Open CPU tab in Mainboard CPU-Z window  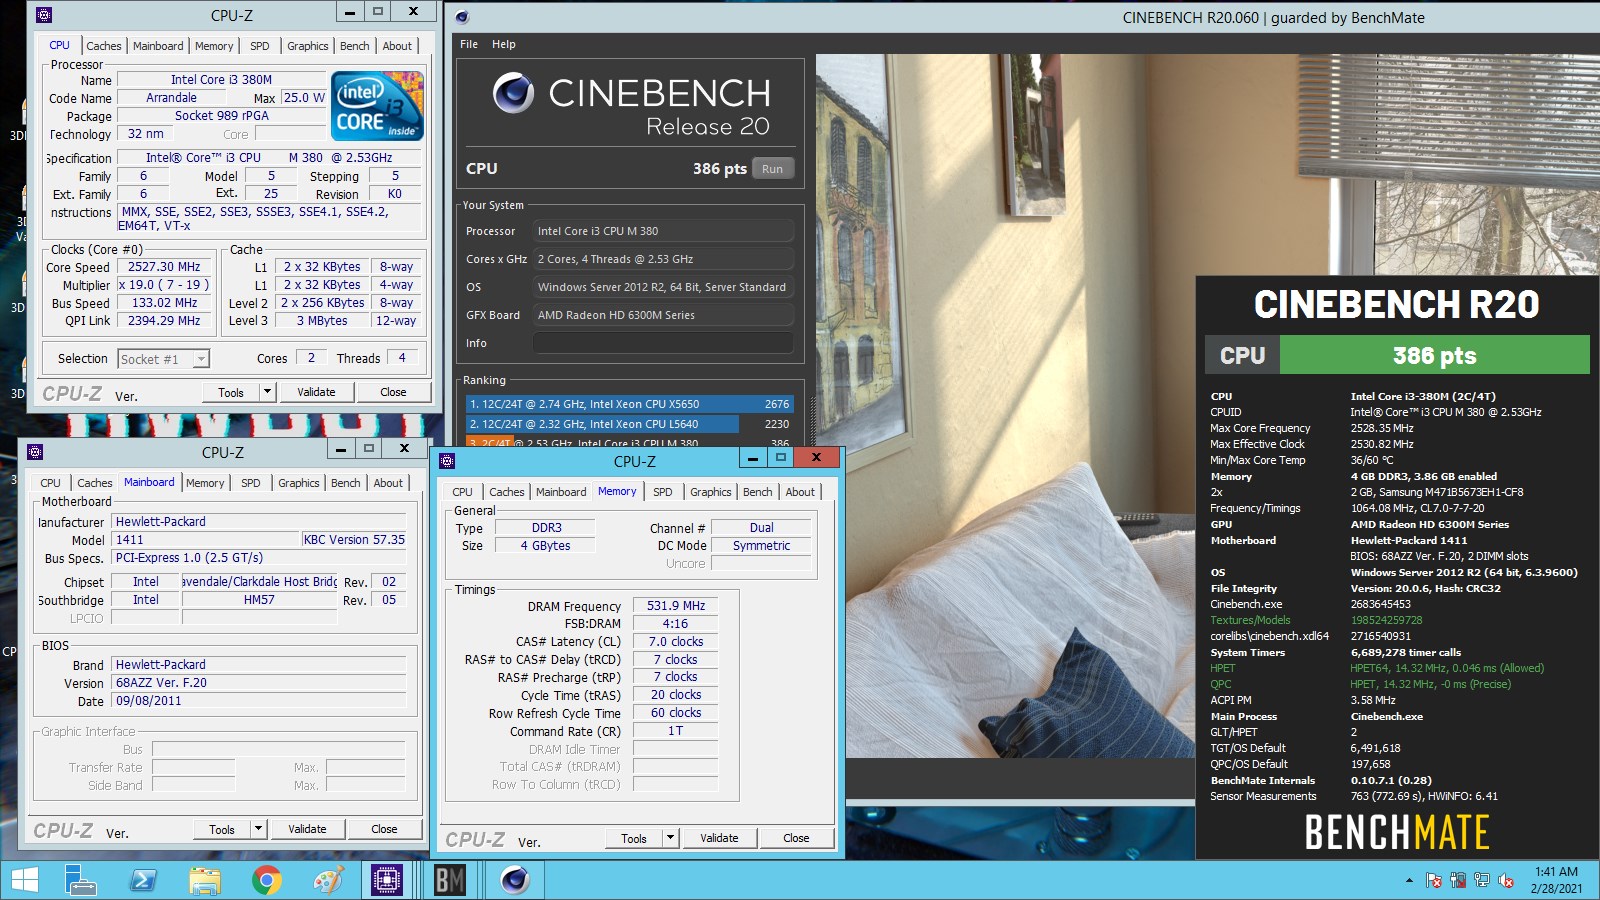click(x=51, y=483)
